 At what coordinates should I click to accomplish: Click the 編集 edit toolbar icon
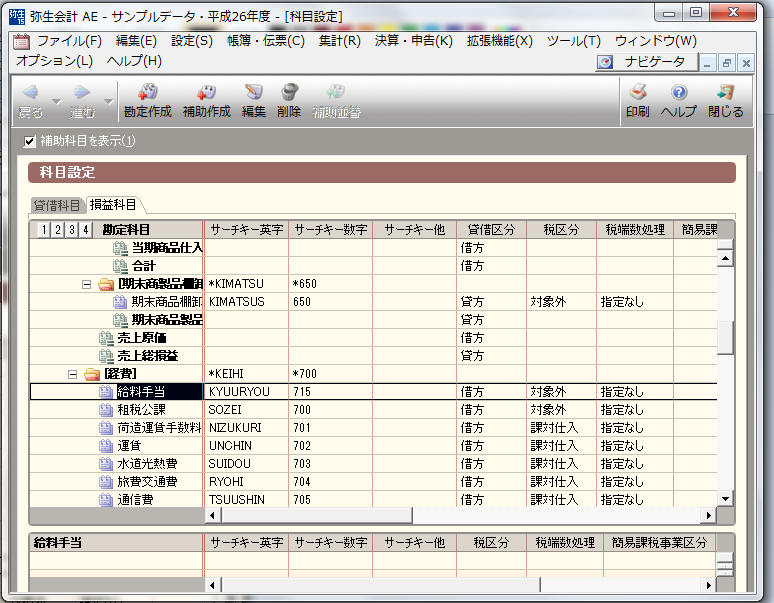[254, 93]
